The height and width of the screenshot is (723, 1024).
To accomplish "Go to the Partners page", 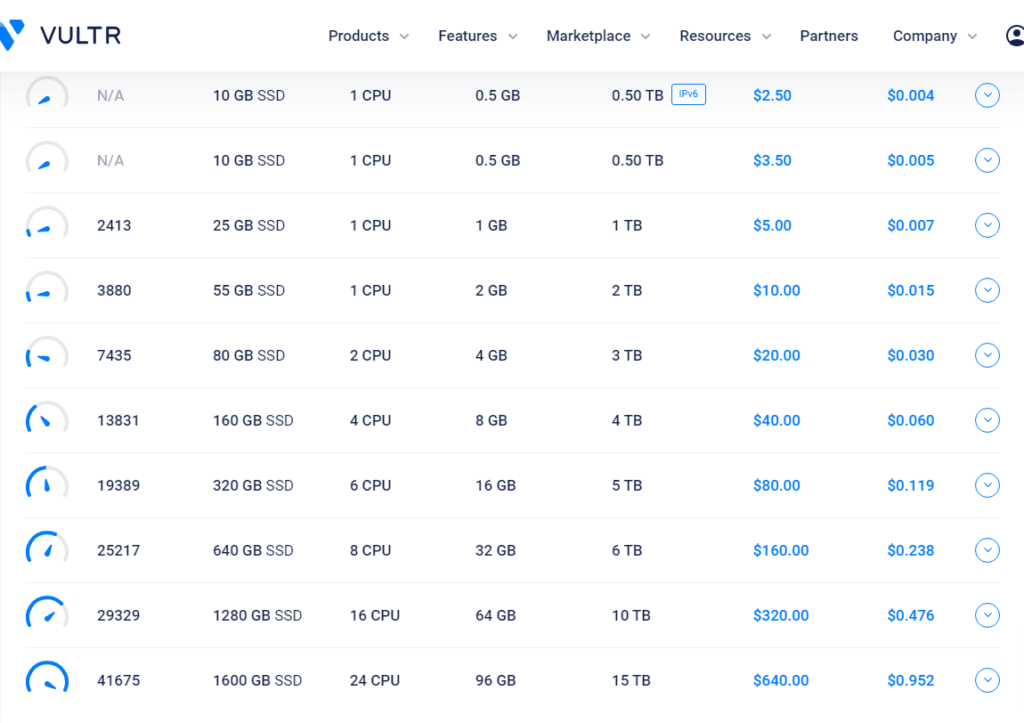I will pyautogui.click(x=828, y=36).
